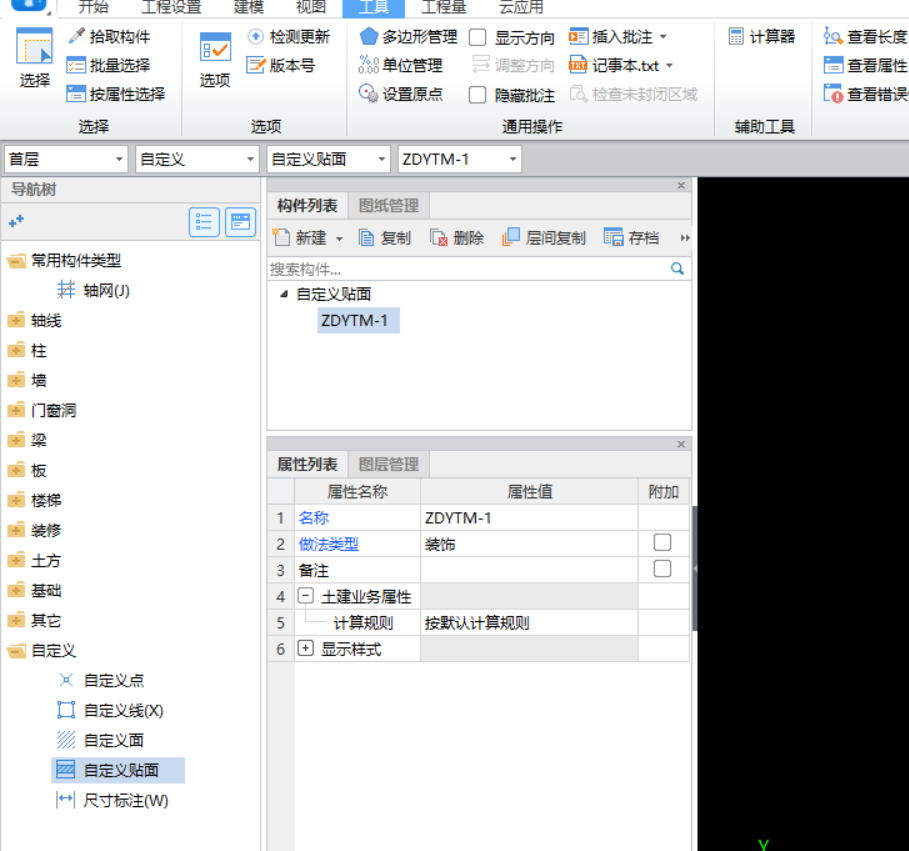
Task: Close the property list panel
Action: click(681, 444)
